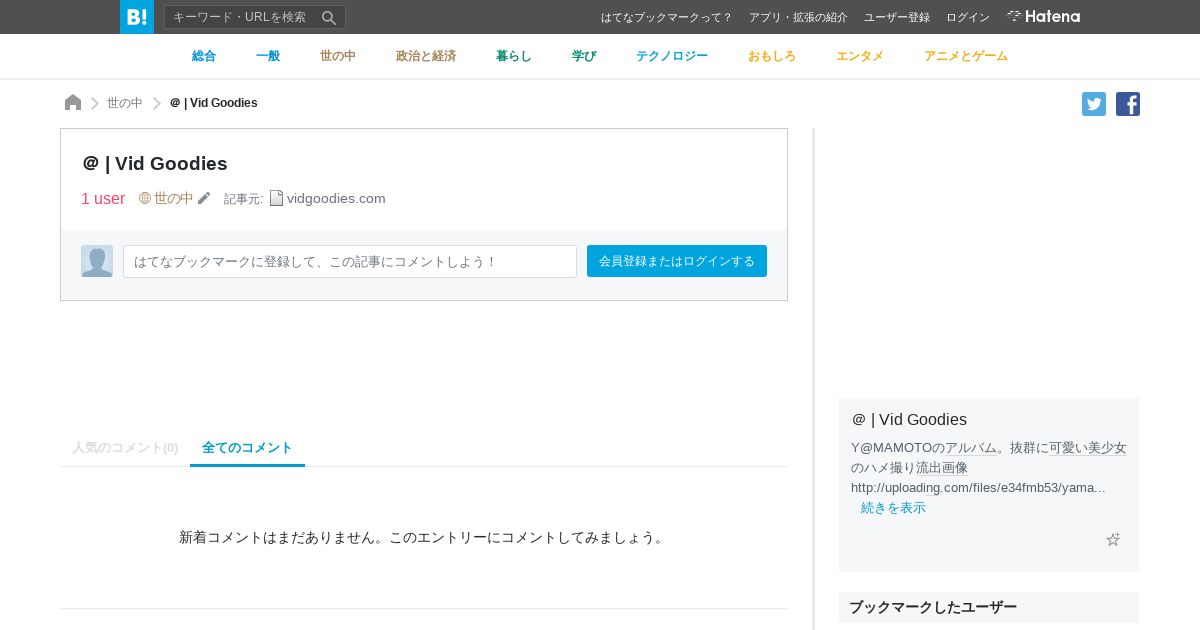
Task: Click 流出 keyword link in summary
Action: coord(929,468)
